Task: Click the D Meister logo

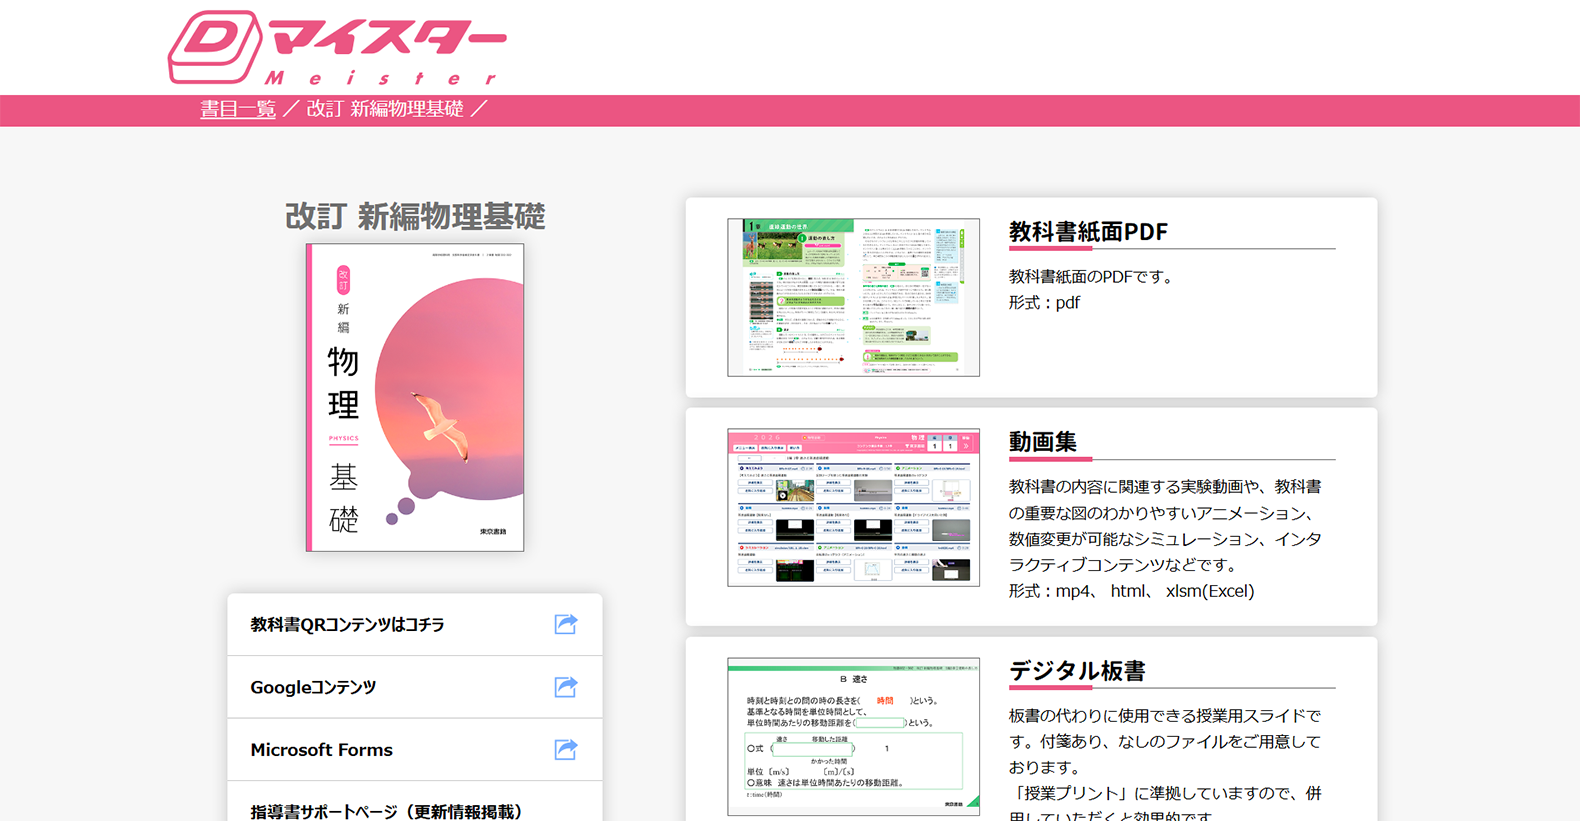Action: tap(336, 48)
